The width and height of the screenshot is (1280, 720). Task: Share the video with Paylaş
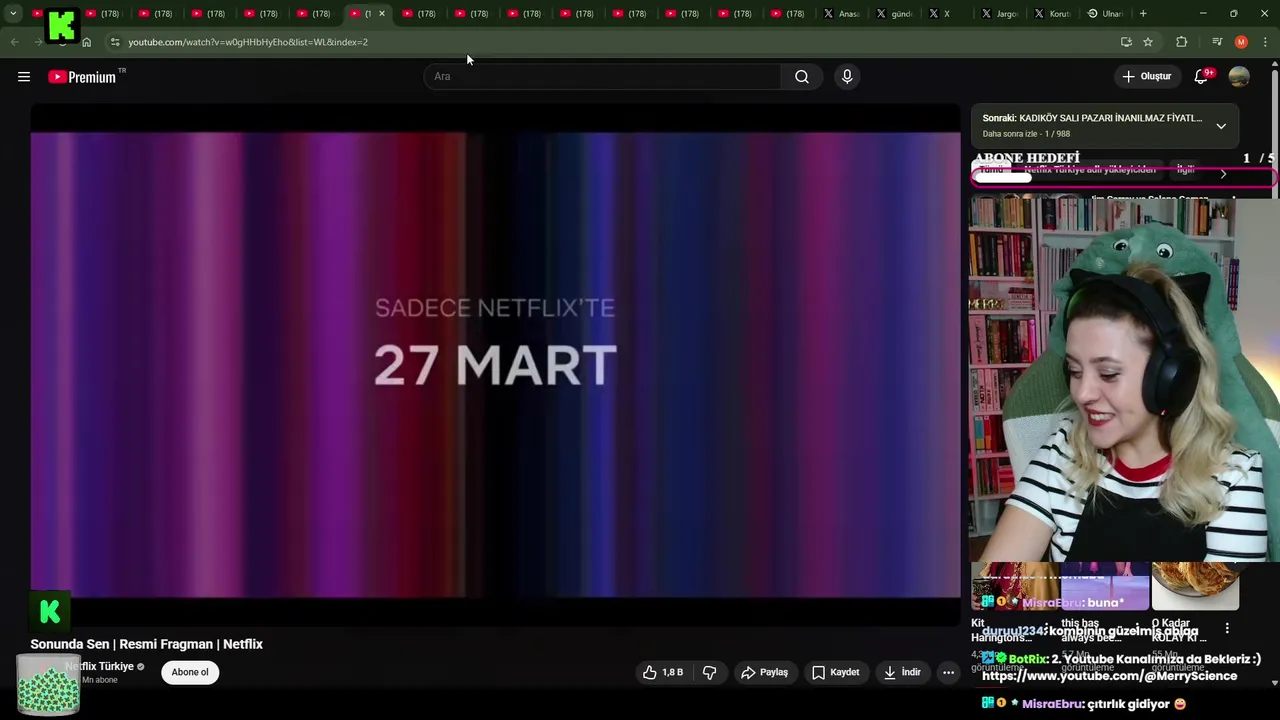(765, 673)
